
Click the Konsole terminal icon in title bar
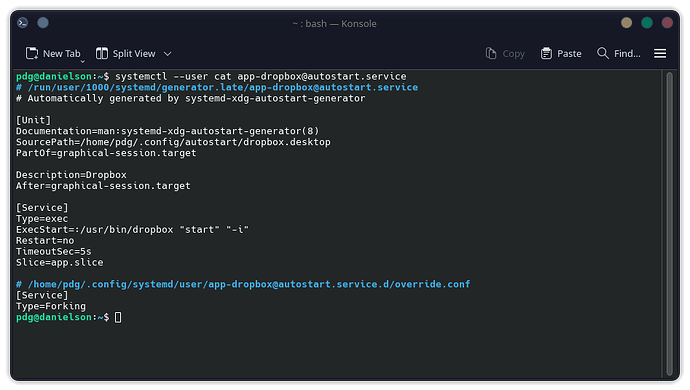click(x=22, y=23)
